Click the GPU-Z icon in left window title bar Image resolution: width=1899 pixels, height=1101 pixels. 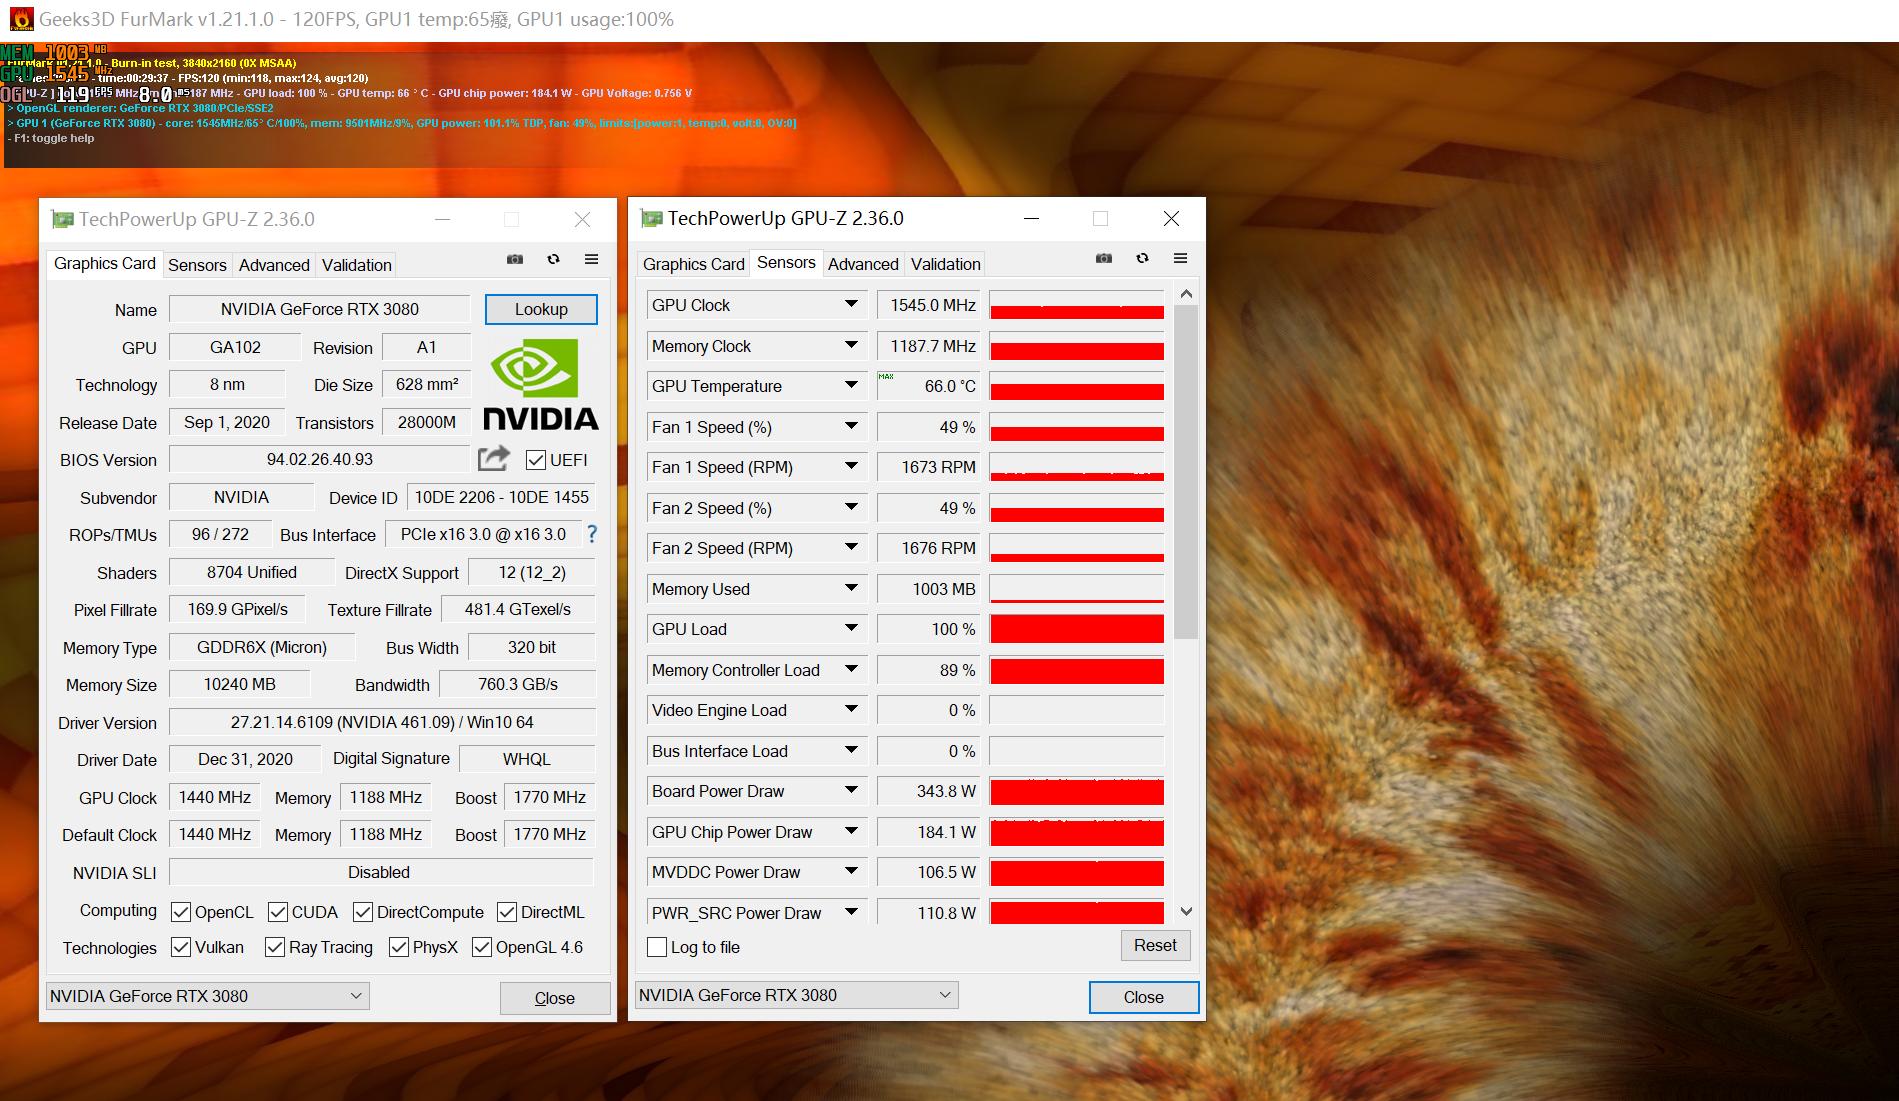click(63, 219)
